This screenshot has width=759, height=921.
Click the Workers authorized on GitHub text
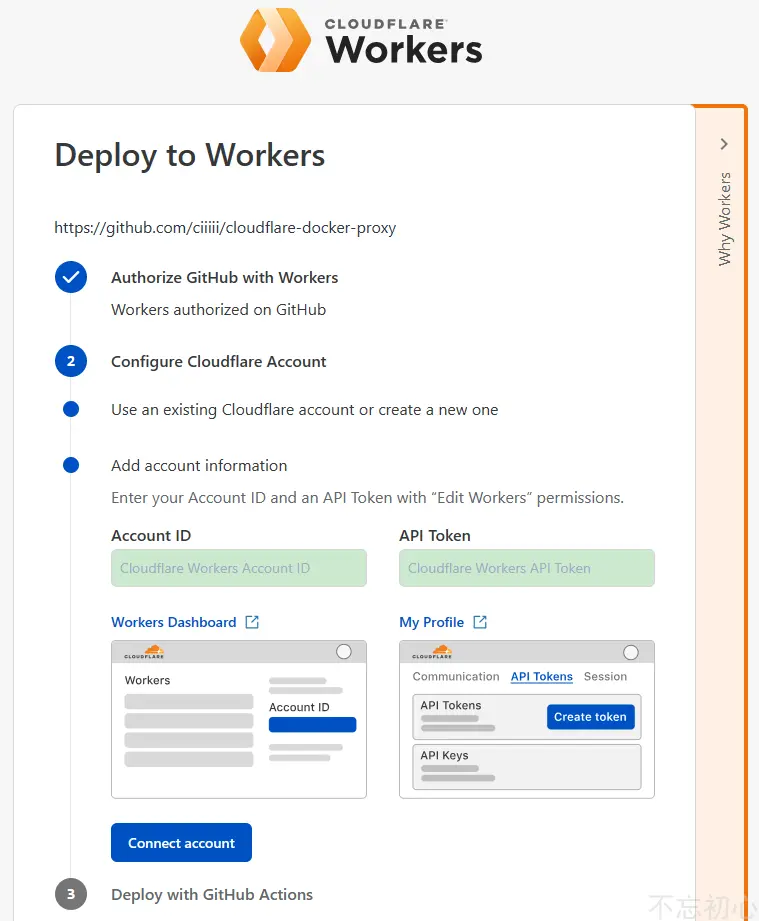click(219, 310)
